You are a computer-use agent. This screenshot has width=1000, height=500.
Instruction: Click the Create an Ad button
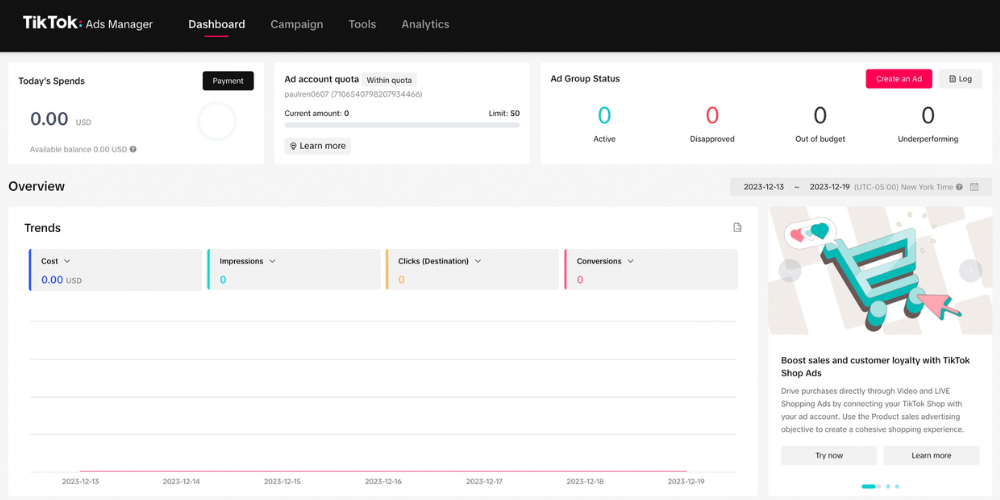point(899,79)
